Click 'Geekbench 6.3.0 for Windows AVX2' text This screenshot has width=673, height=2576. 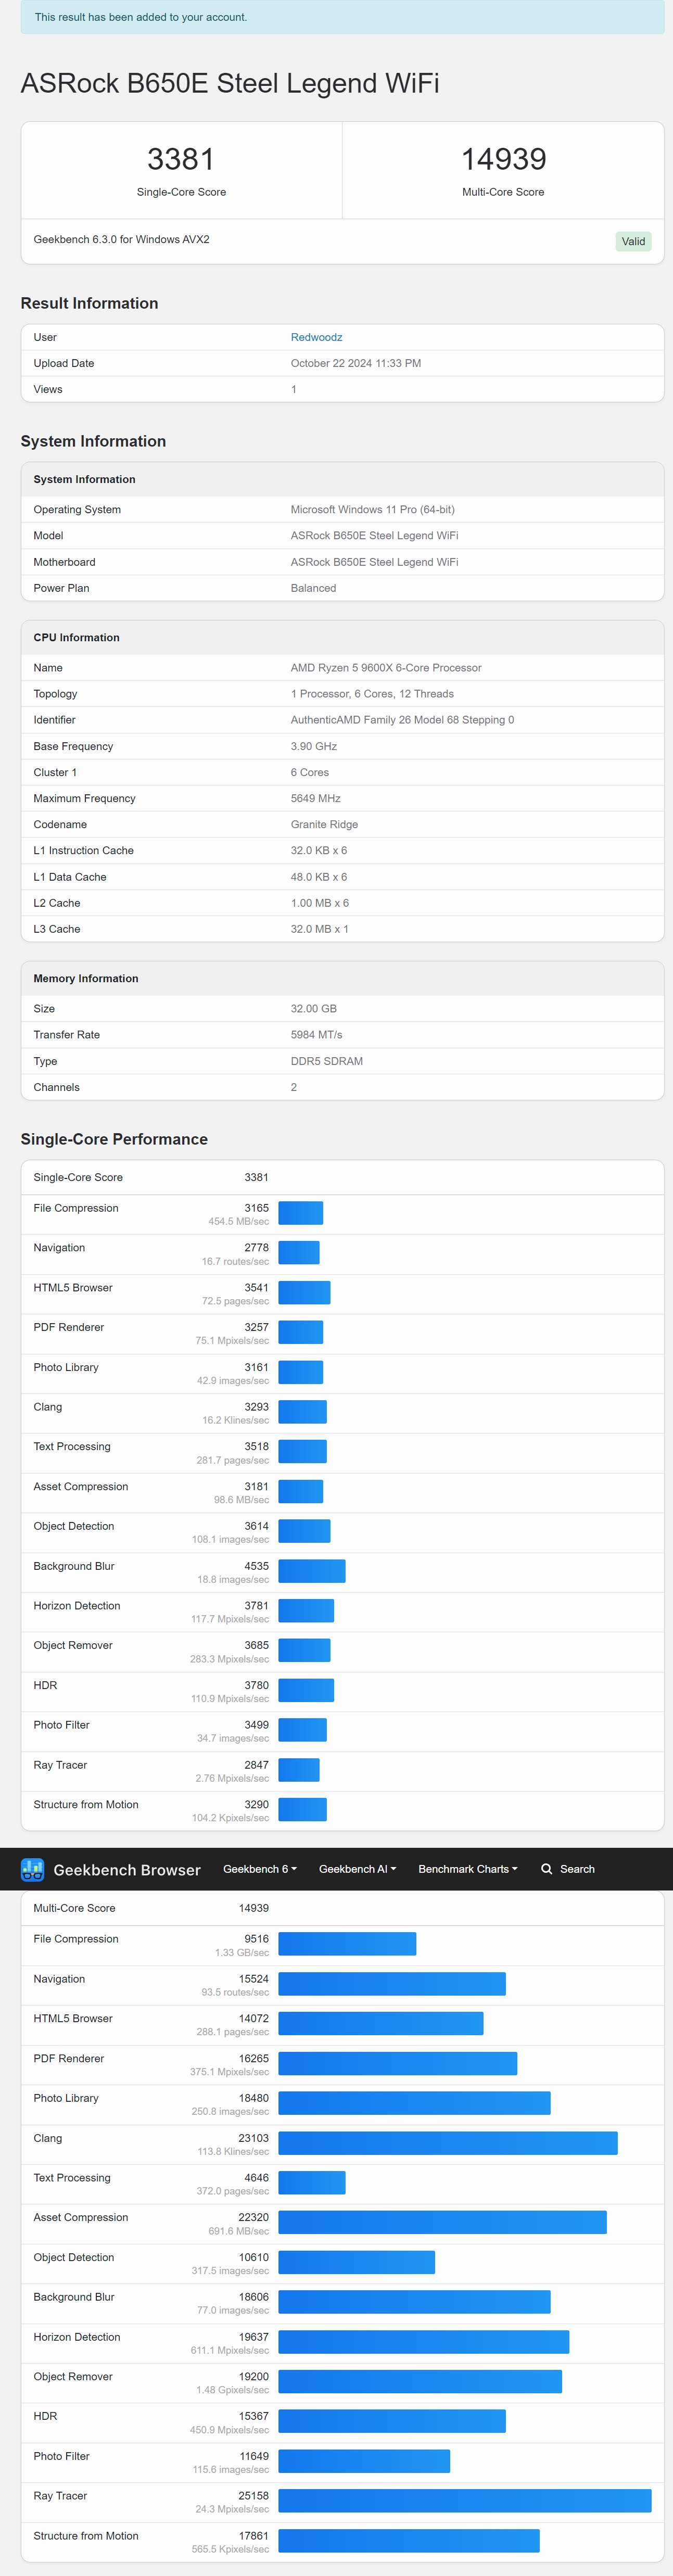click(121, 240)
